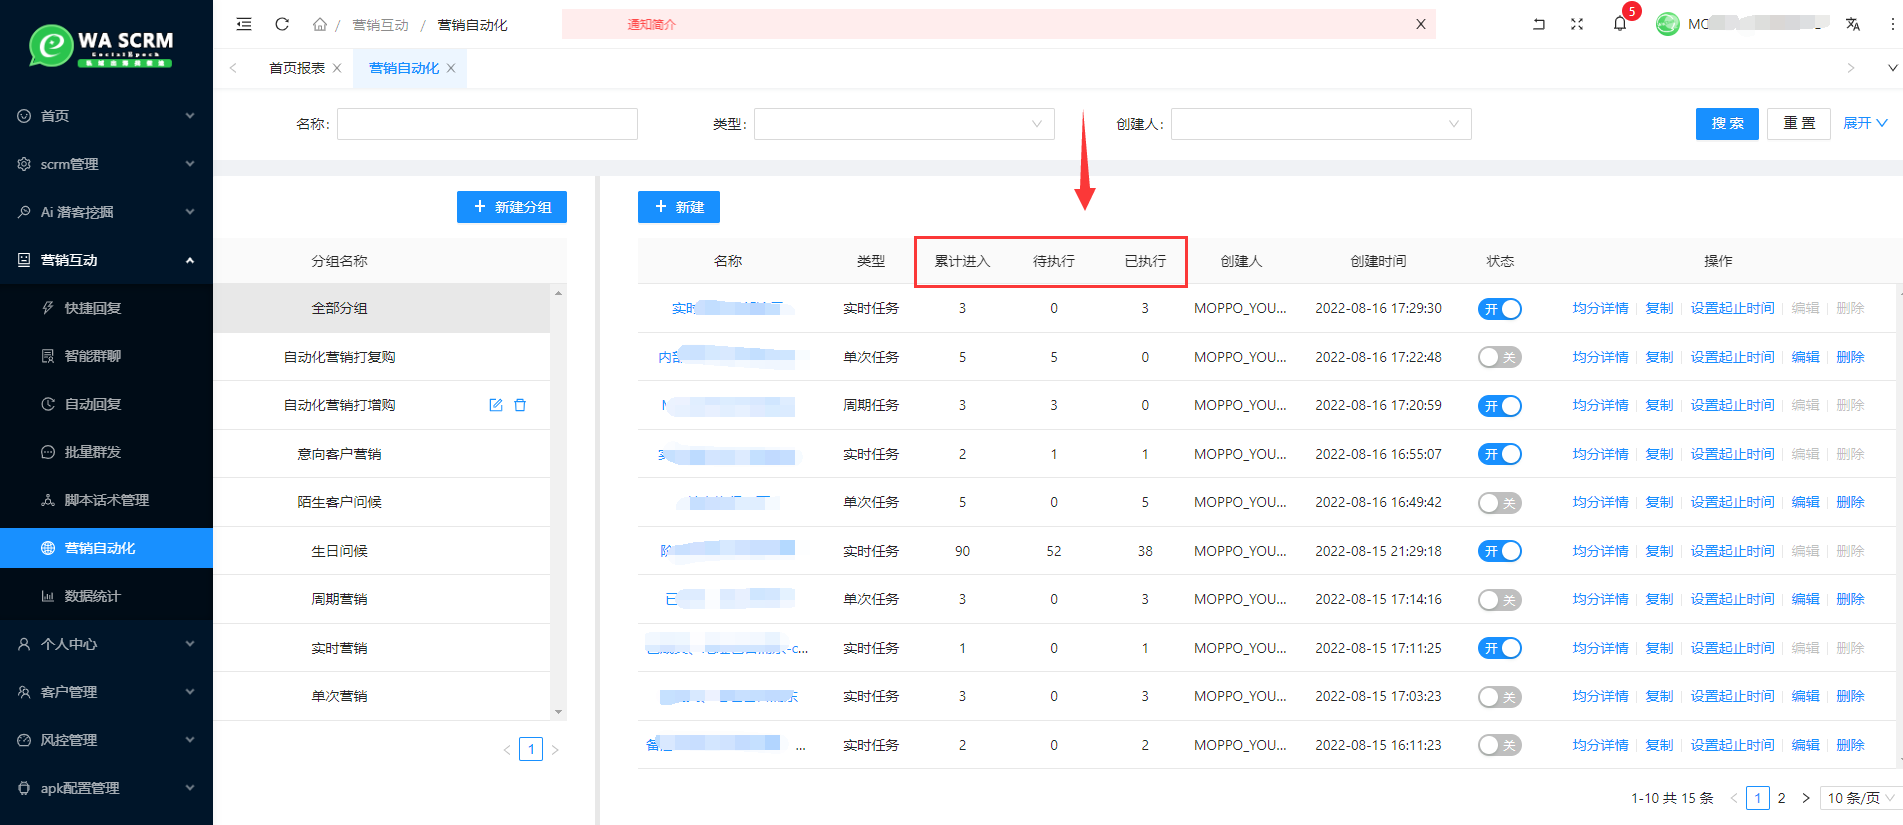Turn on switch for 17:22:48 task

pos(1500,357)
